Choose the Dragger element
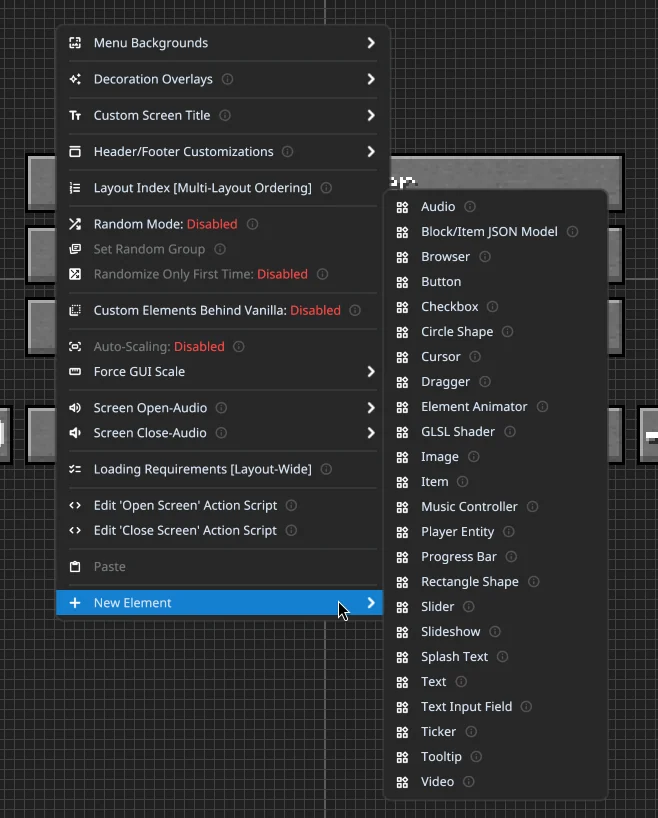The width and height of the screenshot is (658, 818). [496, 382]
